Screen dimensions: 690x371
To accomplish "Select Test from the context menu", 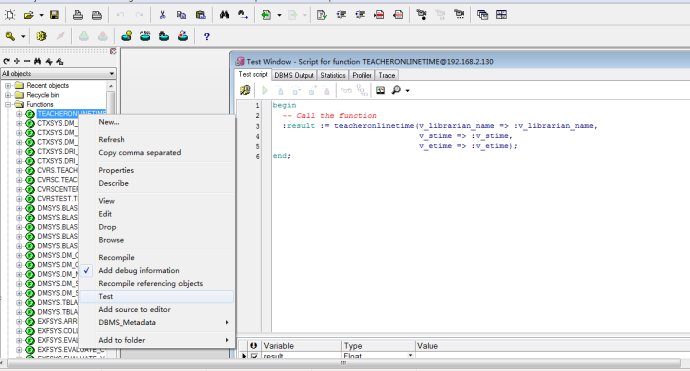I will (157, 297).
